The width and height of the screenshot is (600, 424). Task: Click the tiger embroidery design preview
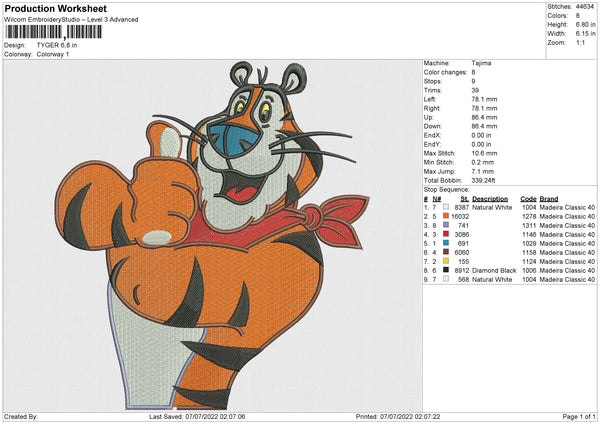click(x=212, y=236)
